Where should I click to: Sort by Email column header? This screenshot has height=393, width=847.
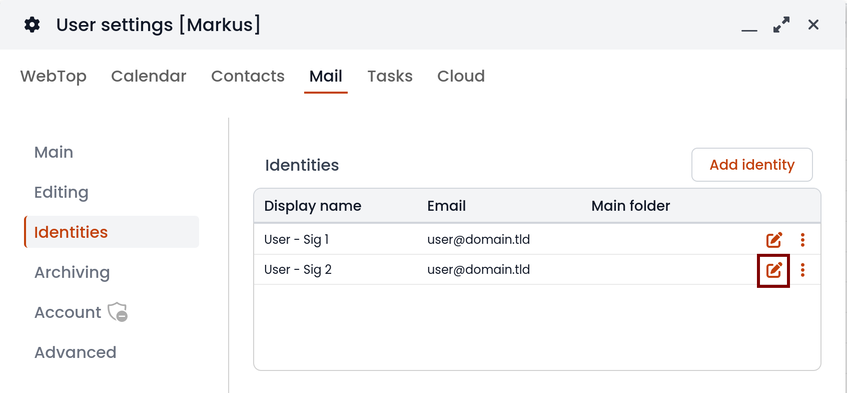point(446,206)
